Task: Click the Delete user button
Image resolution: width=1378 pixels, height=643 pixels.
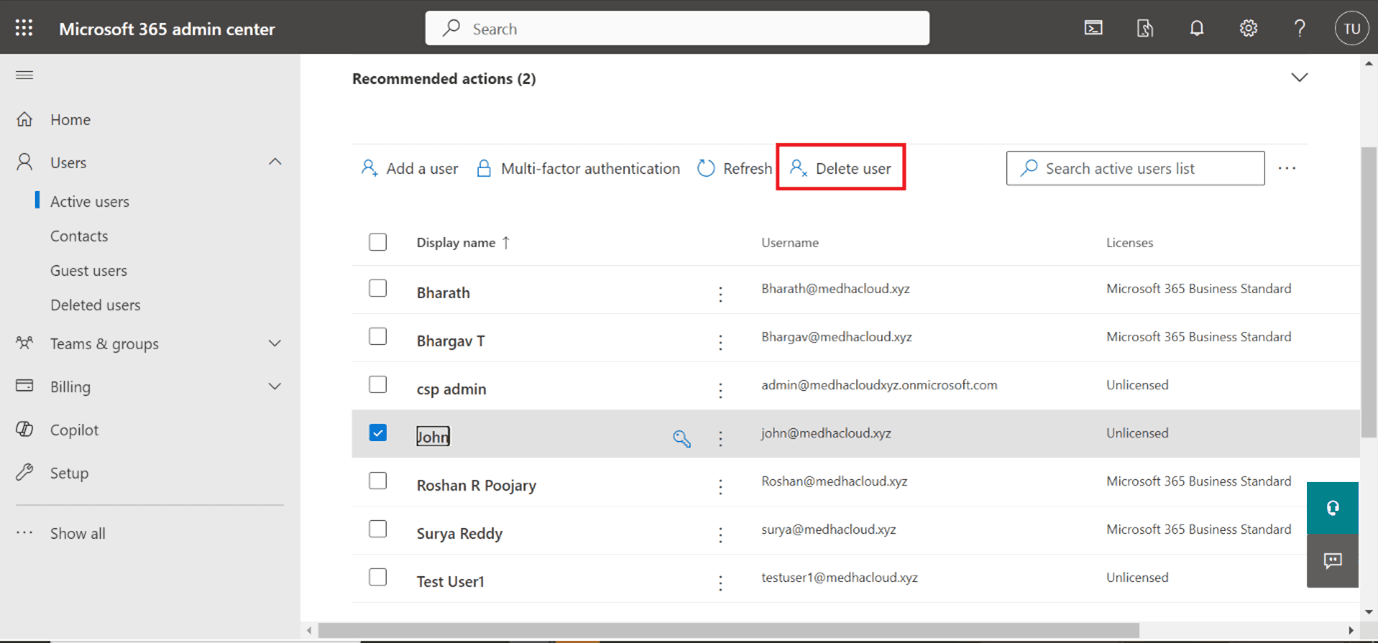Action: [x=840, y=168]
